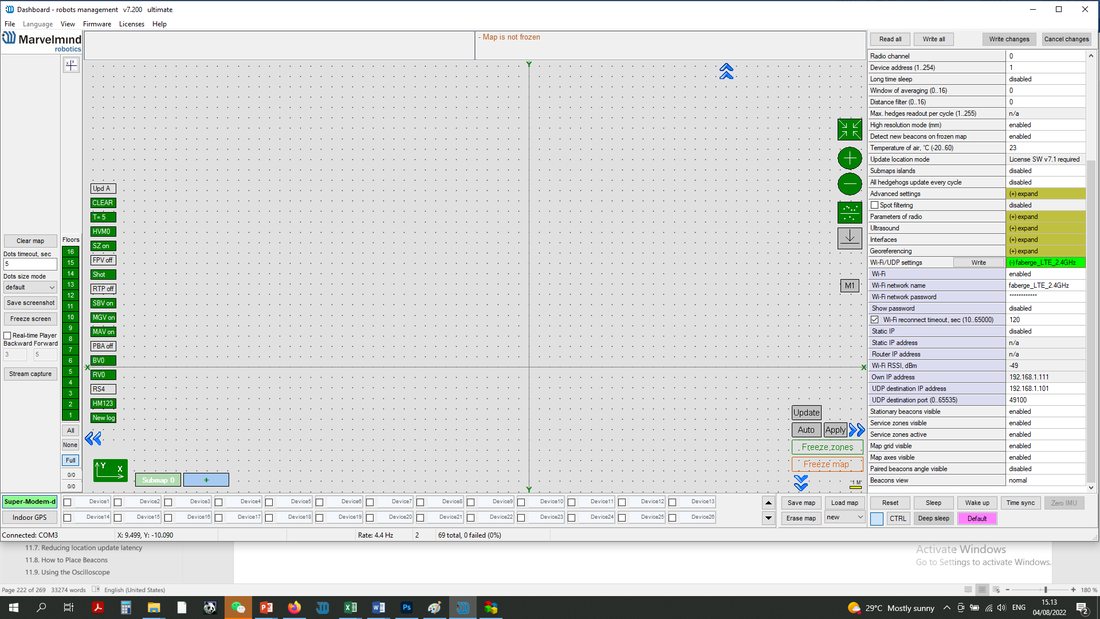Screen dimensions: 1100x619
Task: Click the green dotted map icon
Action: (850, 213)
